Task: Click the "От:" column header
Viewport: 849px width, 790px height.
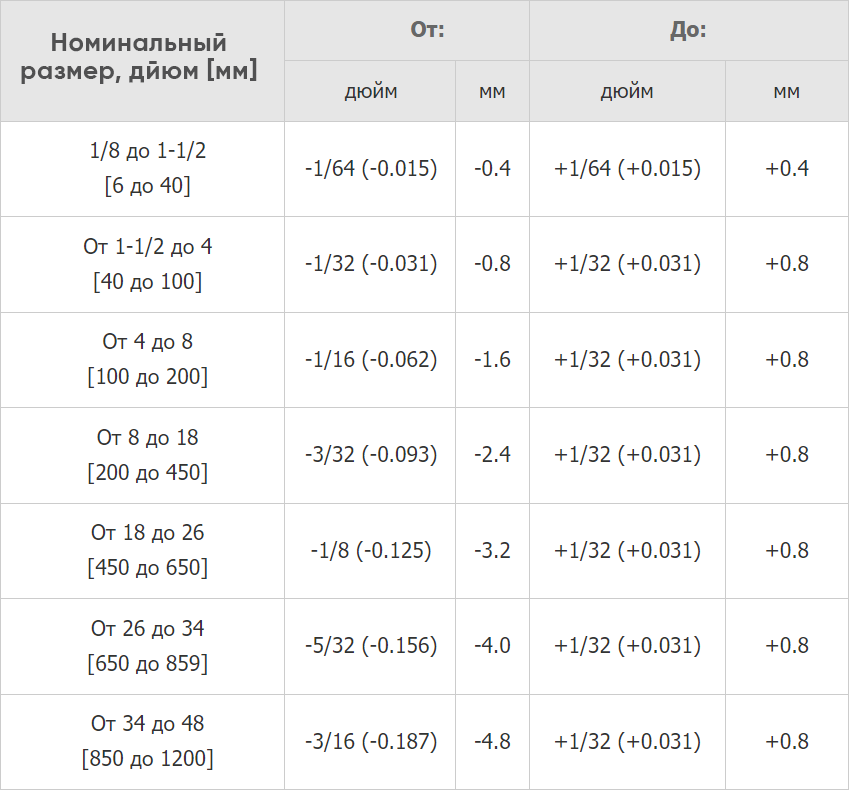Action: (427, 30)
